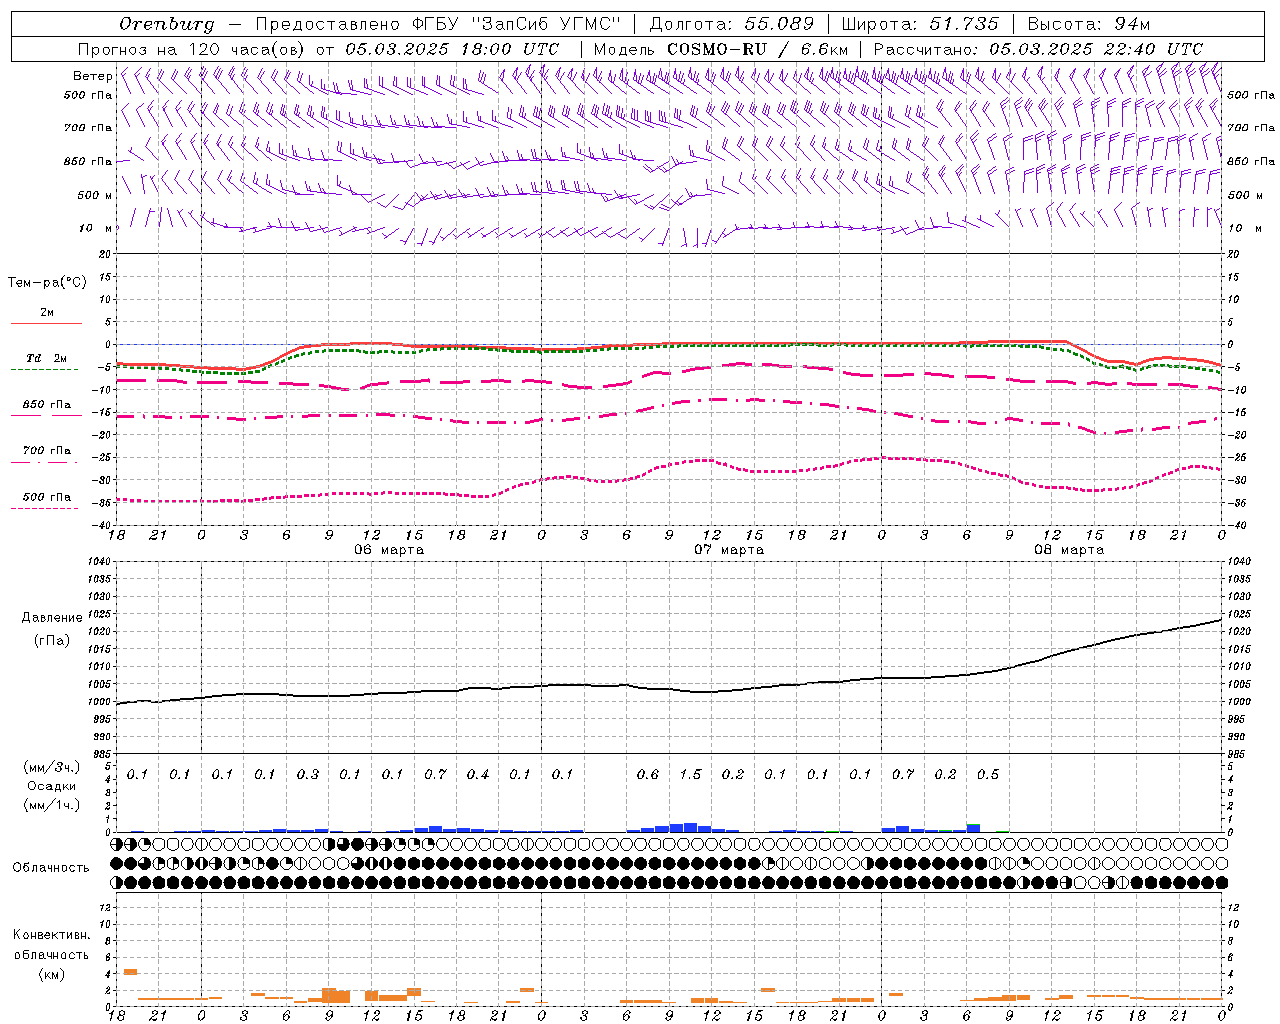Select the 'Предоставлено ФГБУ ЗапСиб УГМС' text

point(438,24)
